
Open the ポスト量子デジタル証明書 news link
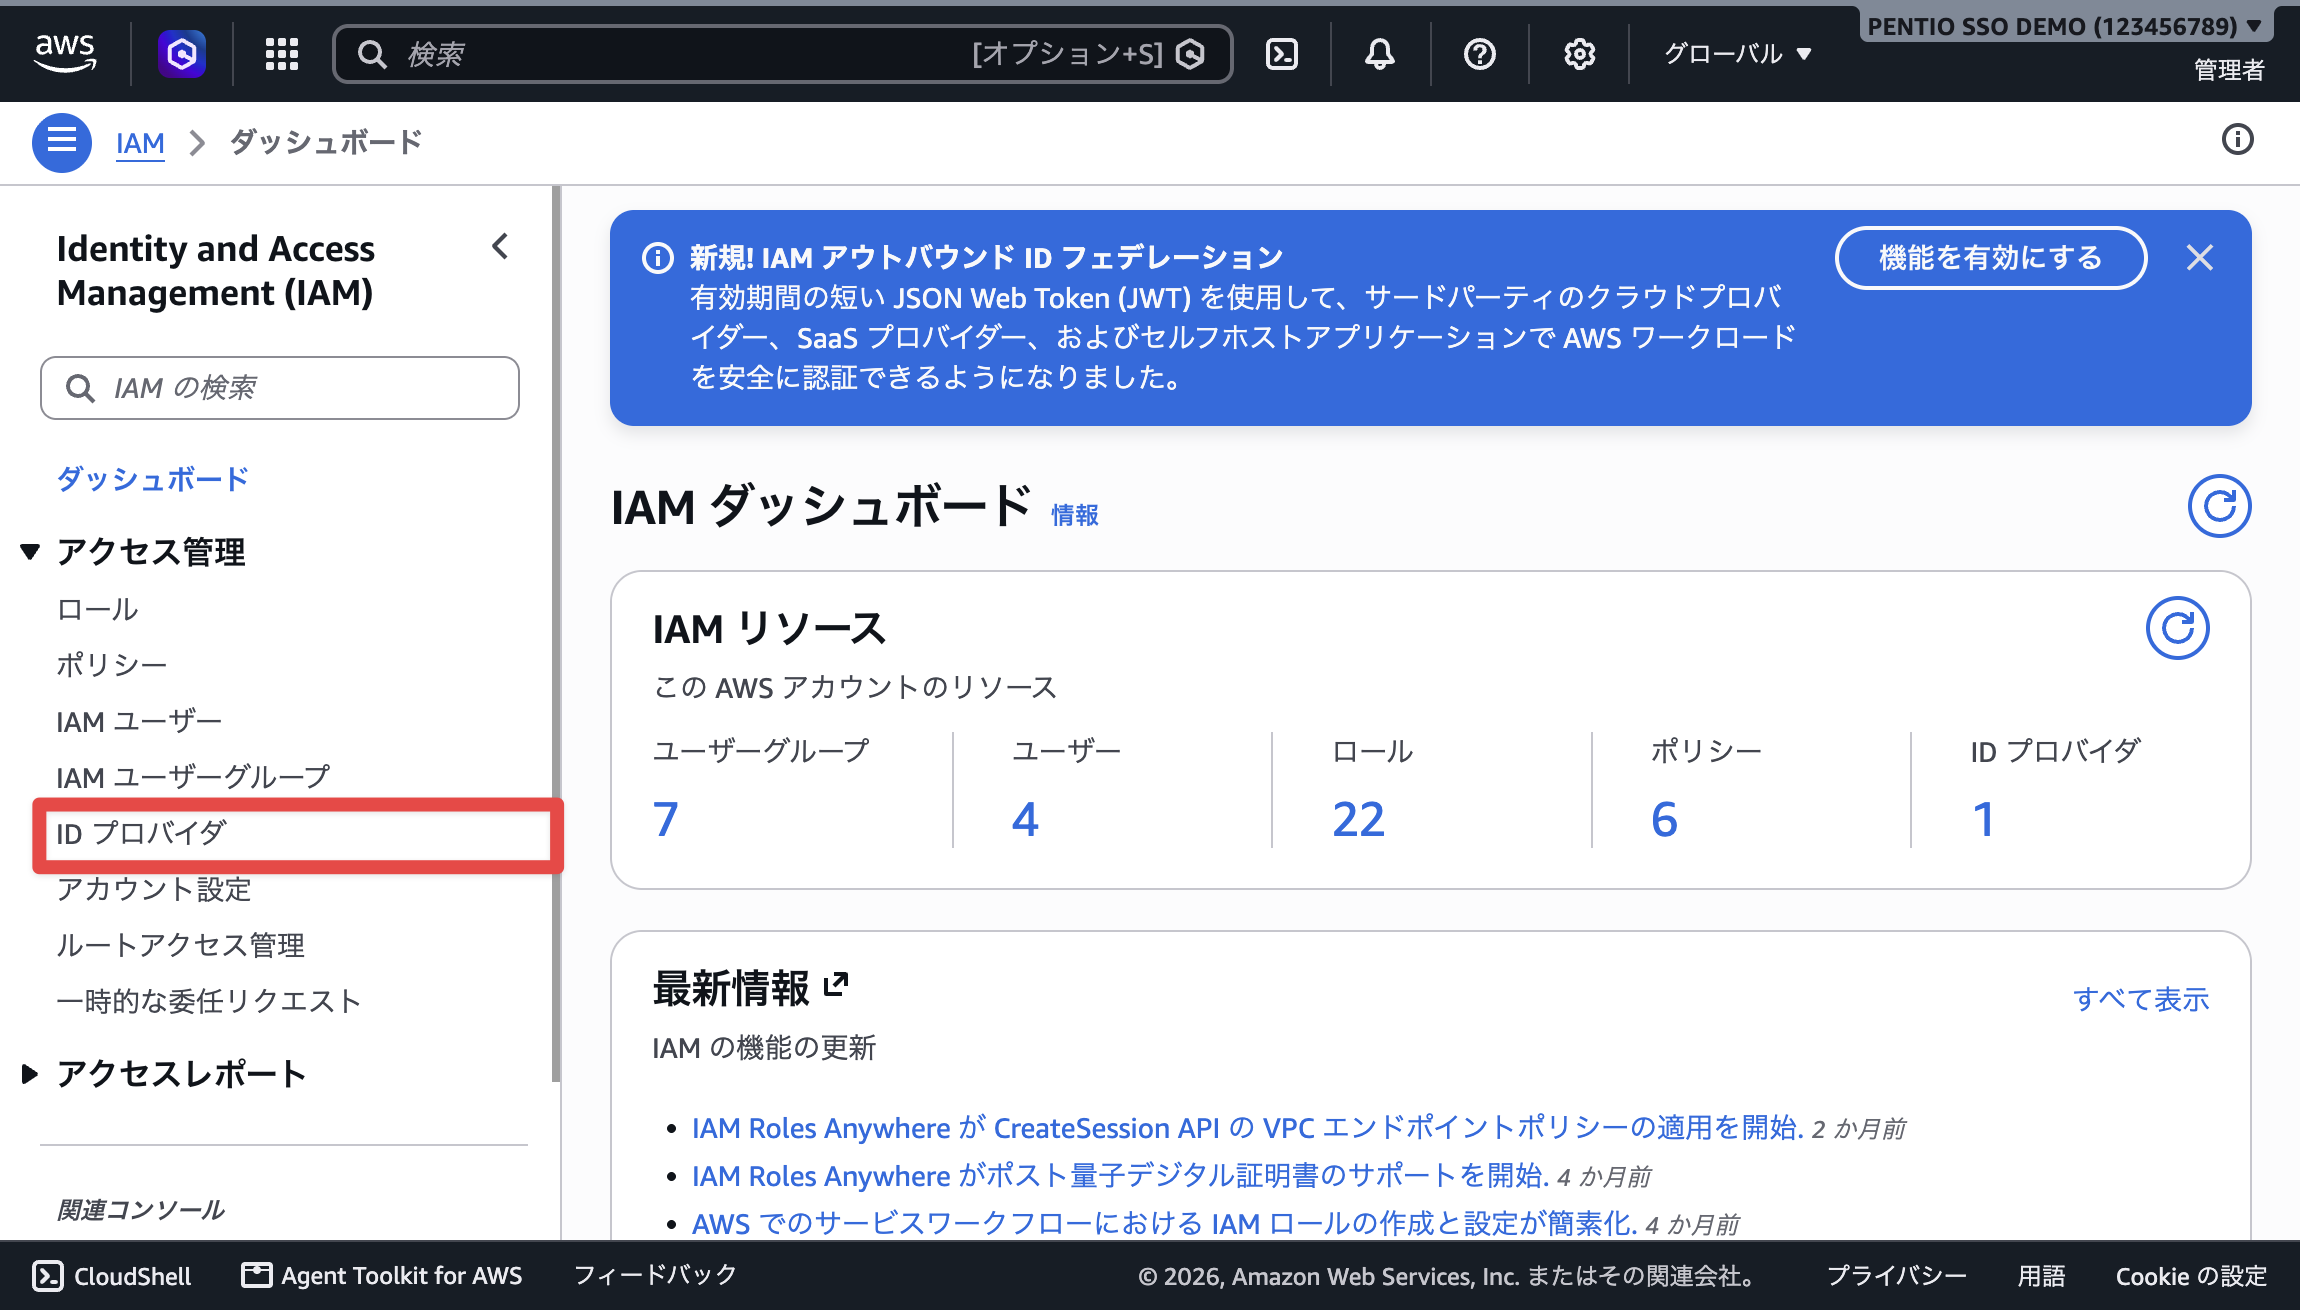pyautogui.click(x=1120, y=1176)
